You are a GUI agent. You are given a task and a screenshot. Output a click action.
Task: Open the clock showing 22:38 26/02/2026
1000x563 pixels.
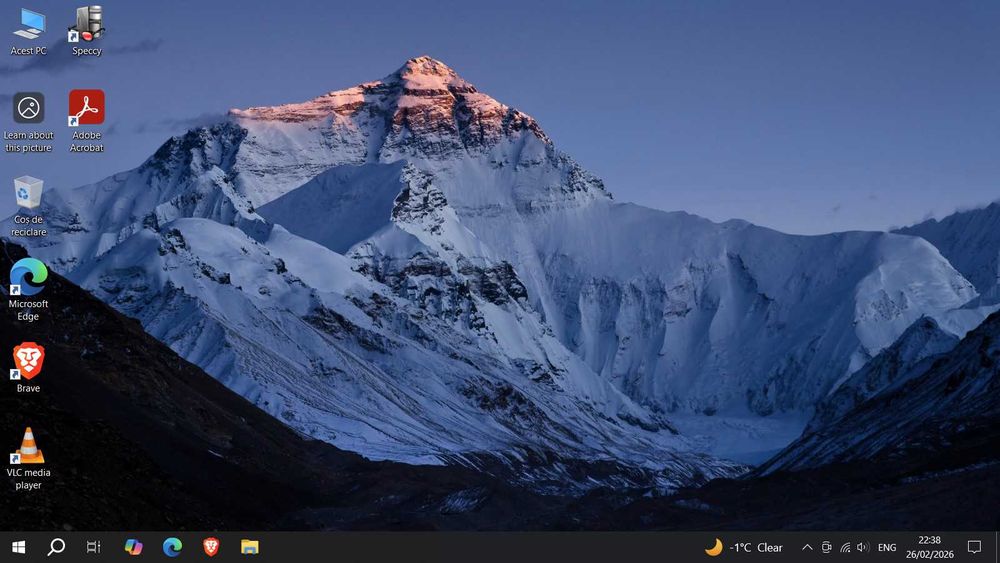click(x=930, y=547)
